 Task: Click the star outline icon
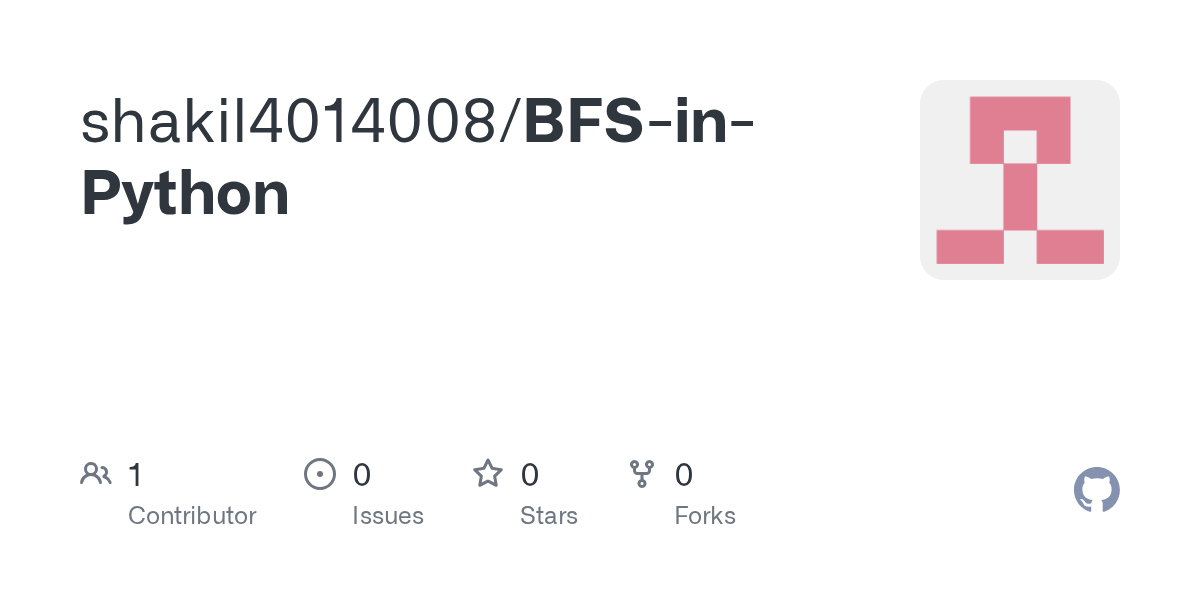[488, 473]
